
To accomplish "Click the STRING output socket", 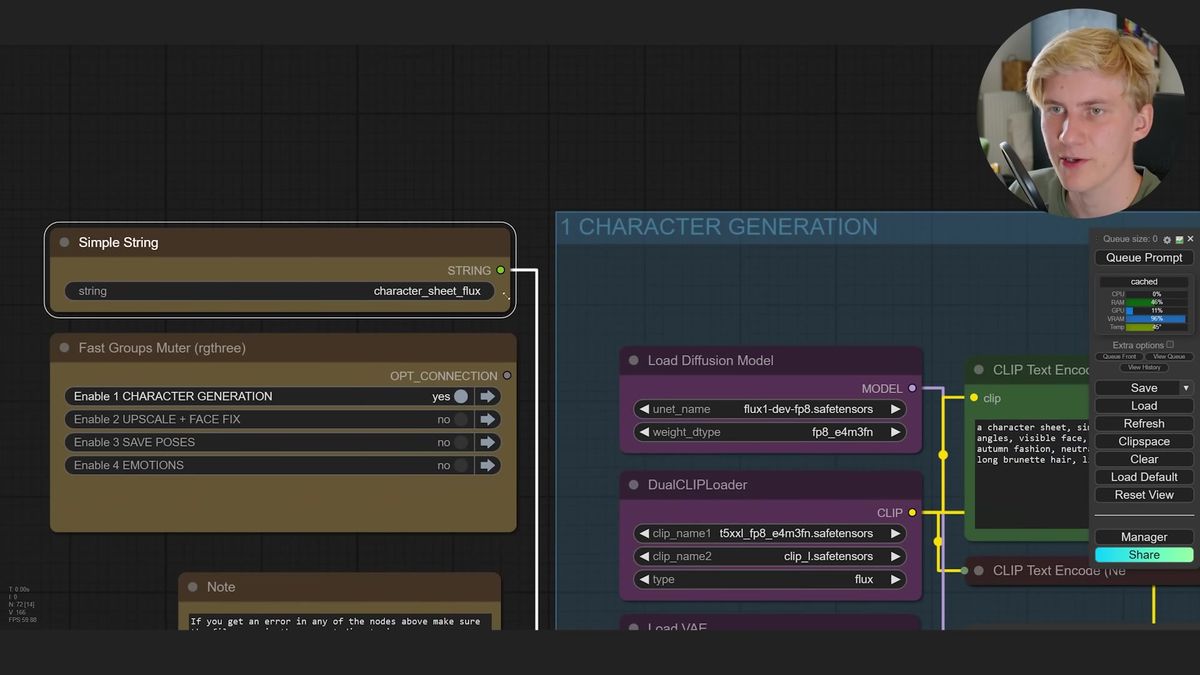I will 501,270.
